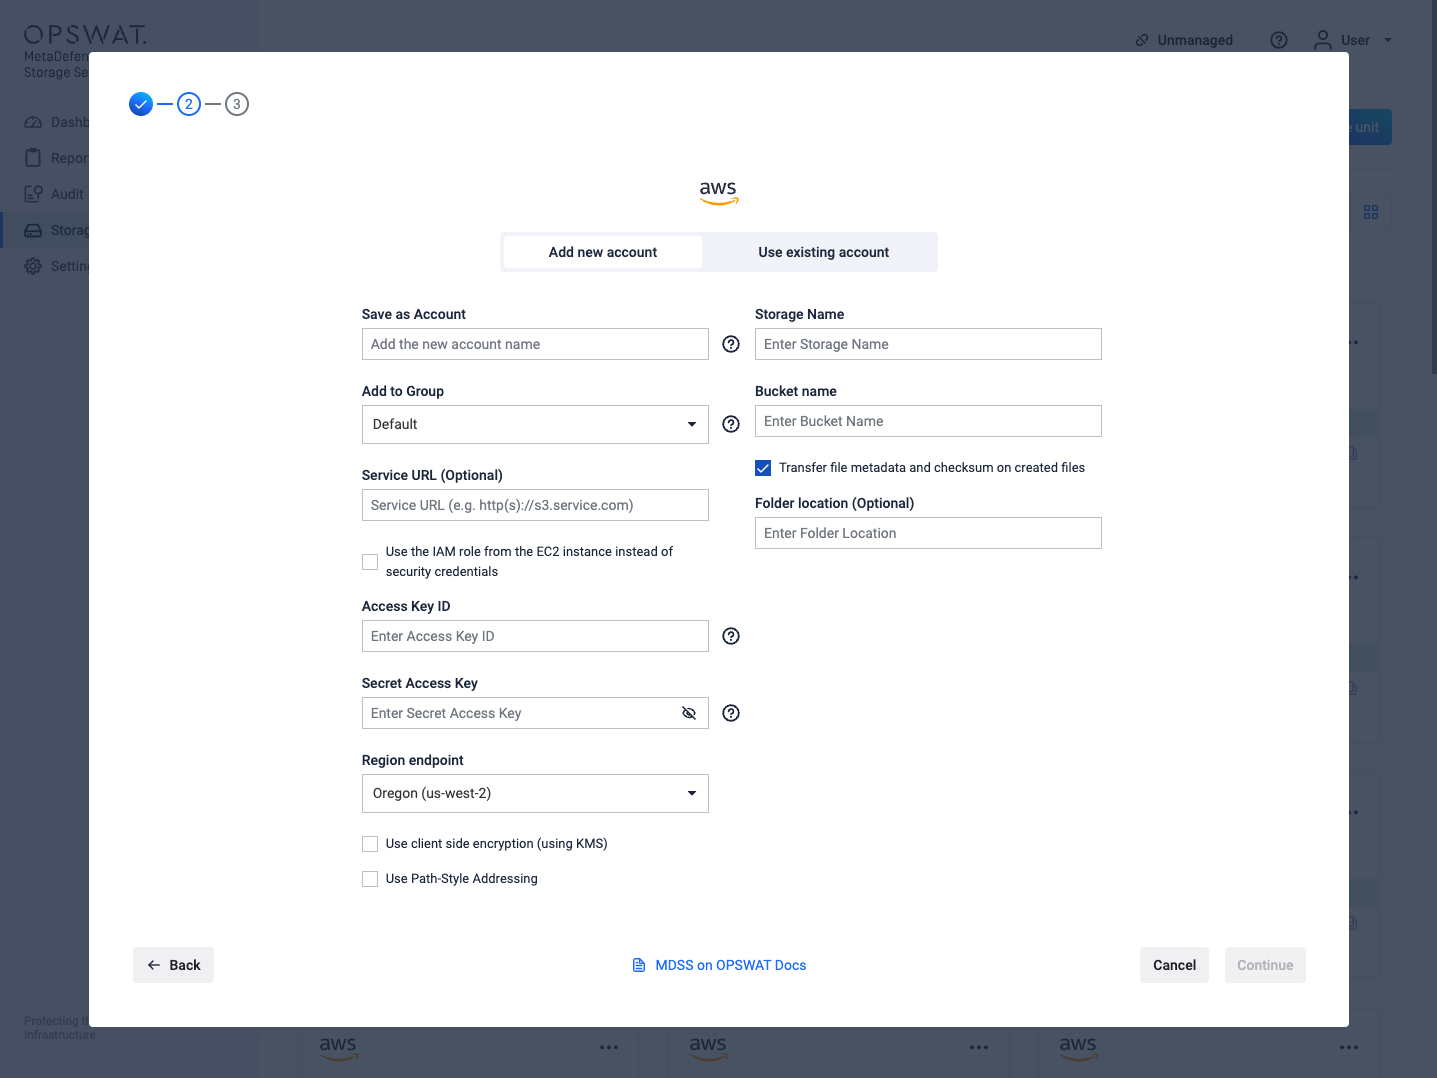Click Reports clipboard sidebar icon
Screen dimensions: 1437x1078
[x=33, y=158]
